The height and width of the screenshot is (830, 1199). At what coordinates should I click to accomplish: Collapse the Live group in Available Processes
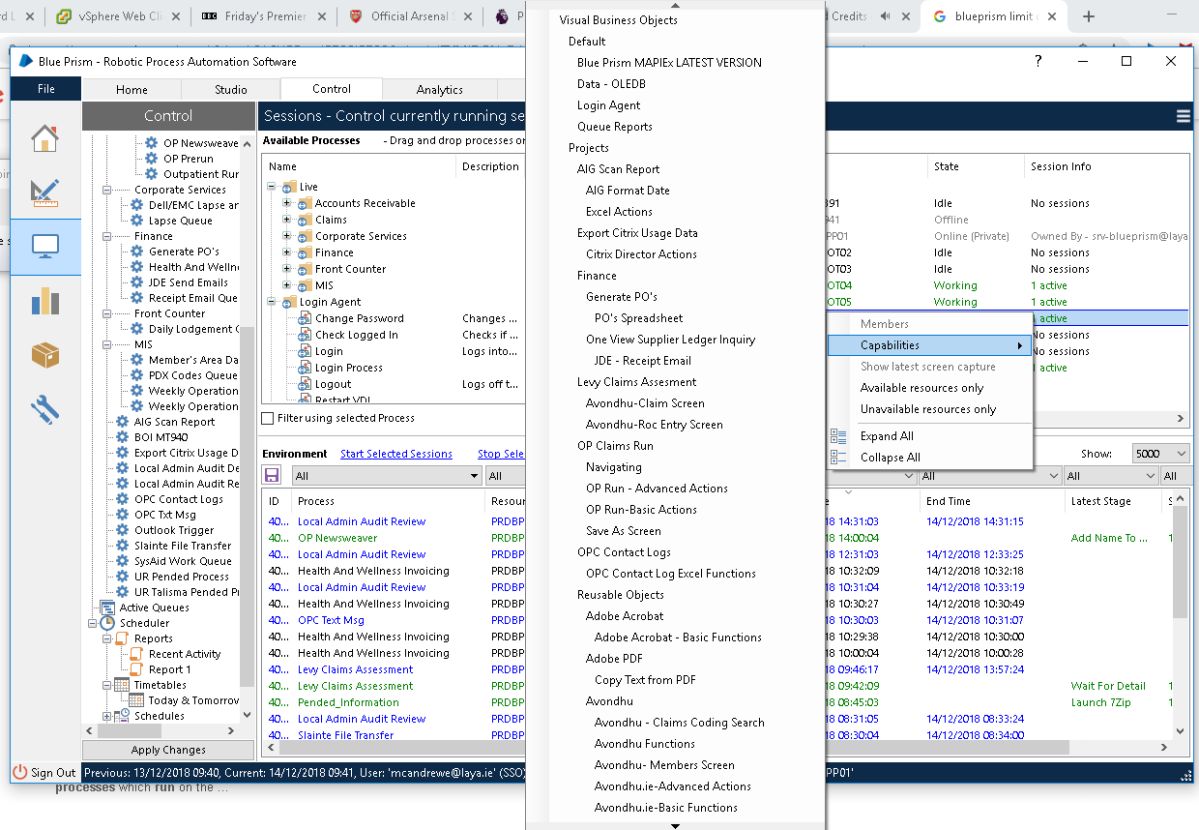click(x=271, y=186)
